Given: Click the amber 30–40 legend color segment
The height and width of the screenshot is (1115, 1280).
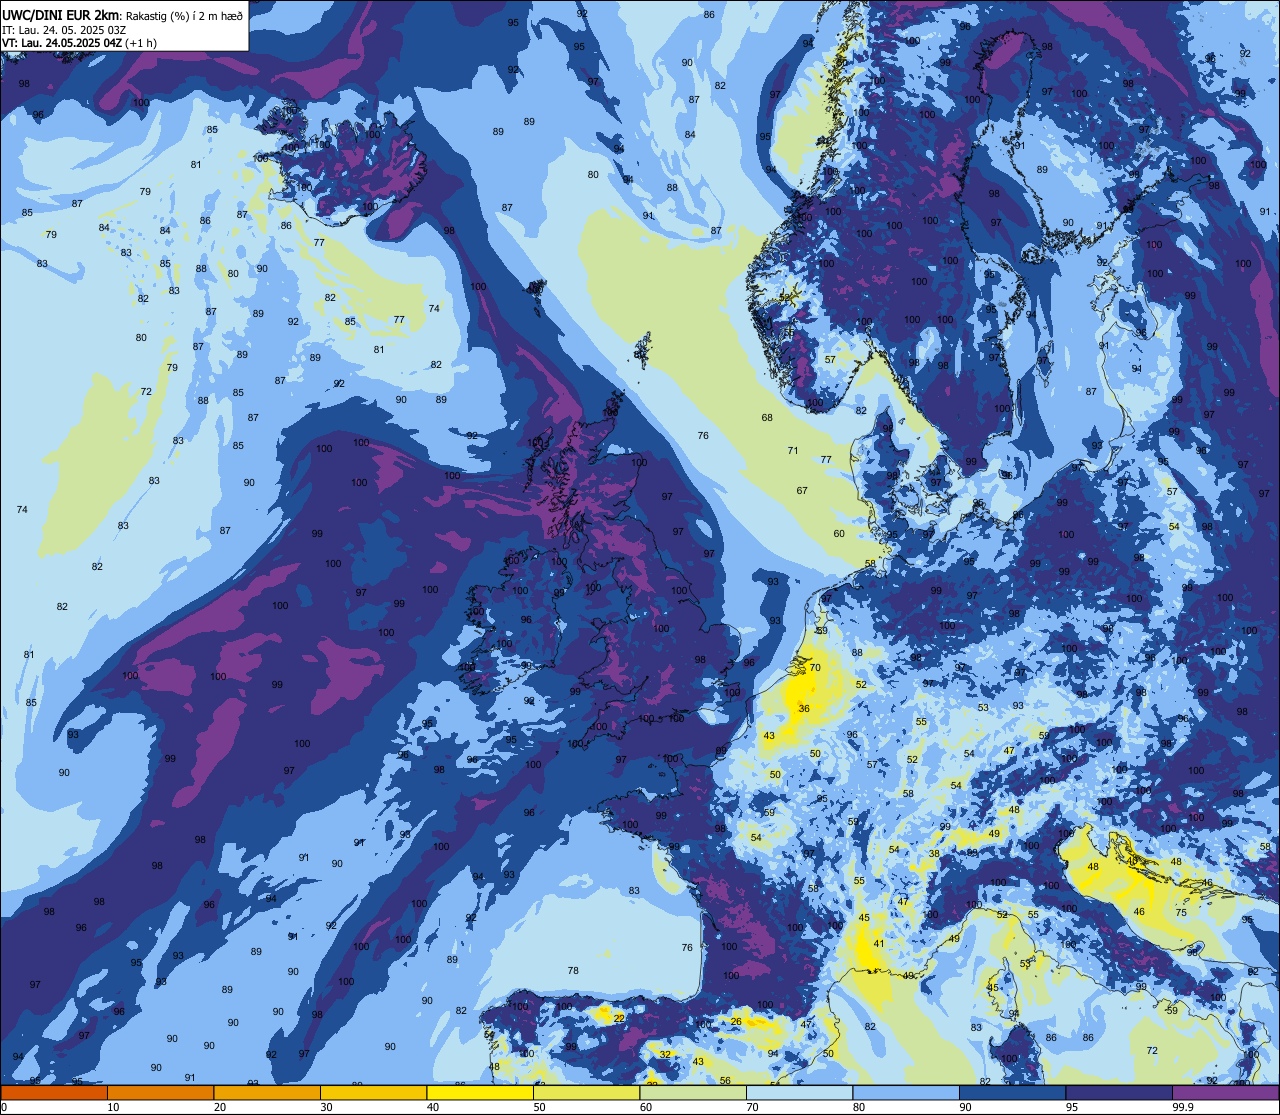Looking at the screenshot, I should (373, 1092).
